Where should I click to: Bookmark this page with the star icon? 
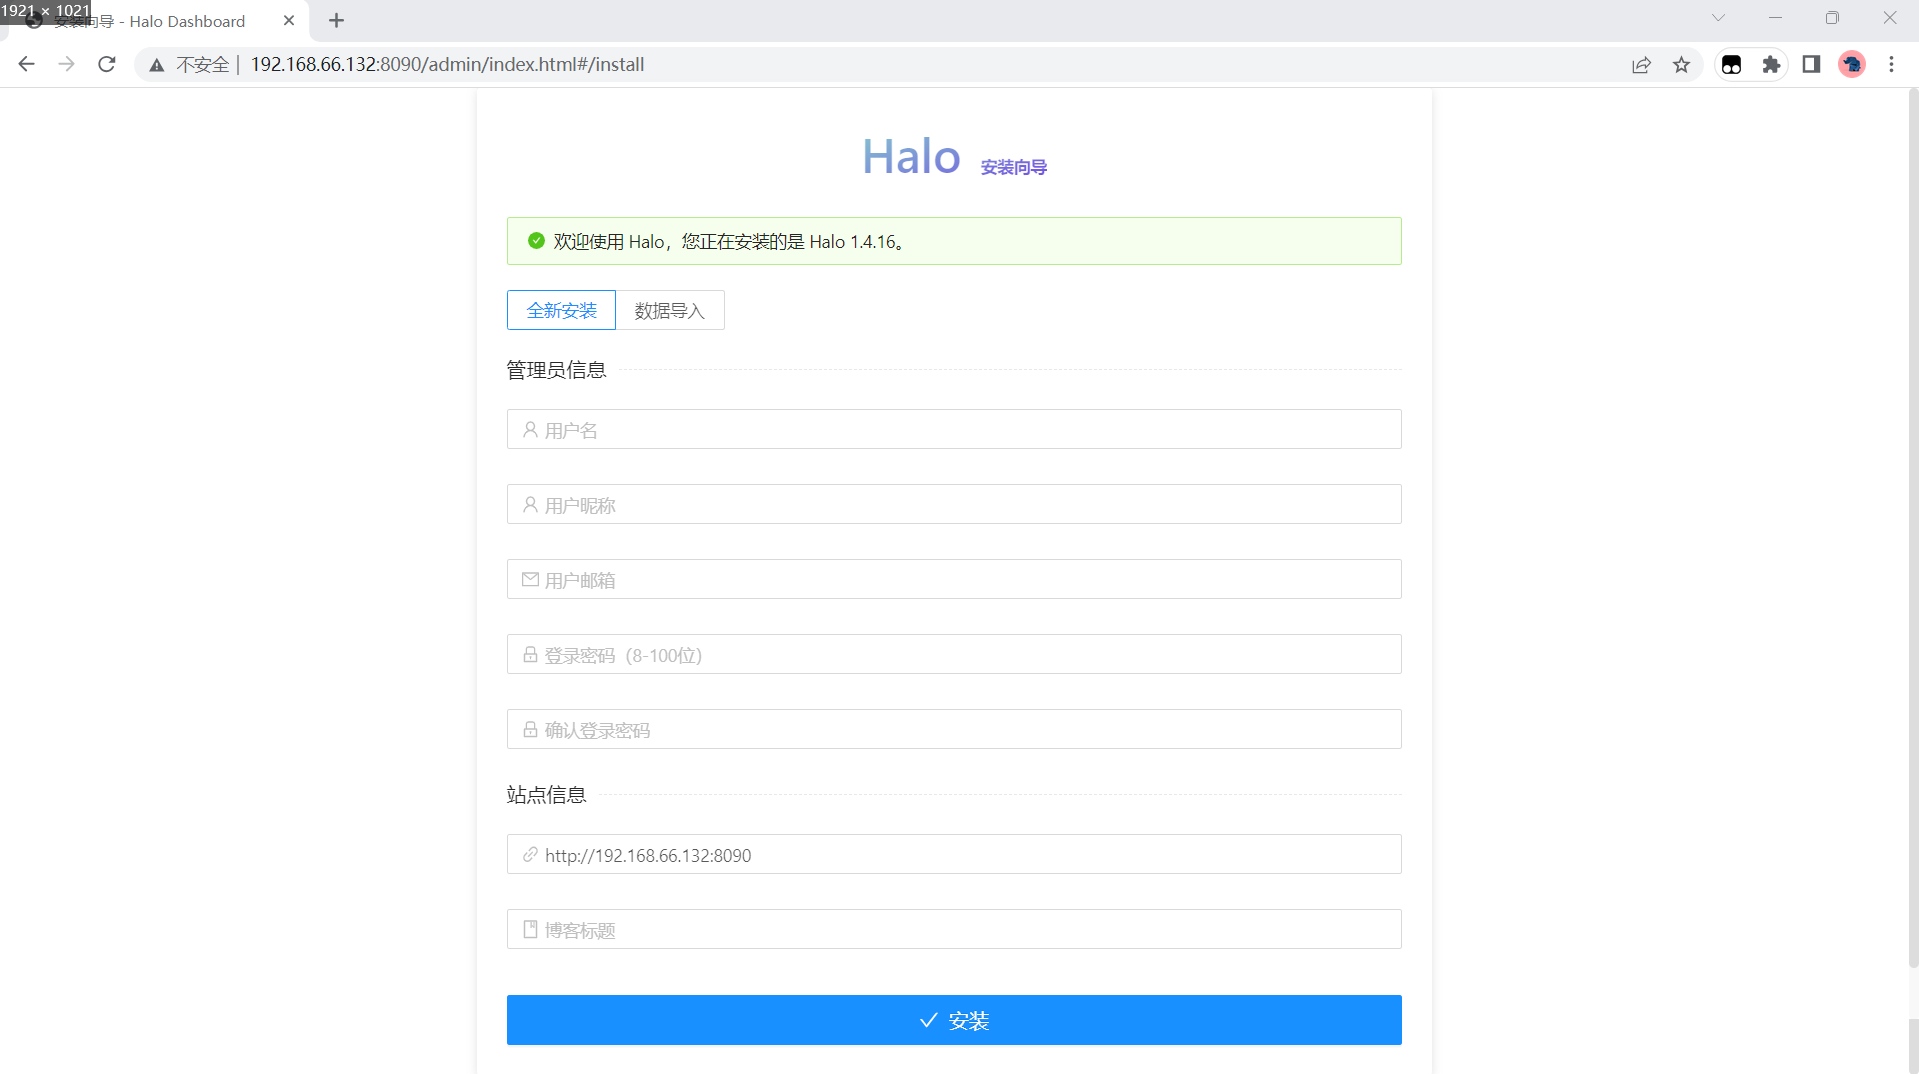point(1681,65)
